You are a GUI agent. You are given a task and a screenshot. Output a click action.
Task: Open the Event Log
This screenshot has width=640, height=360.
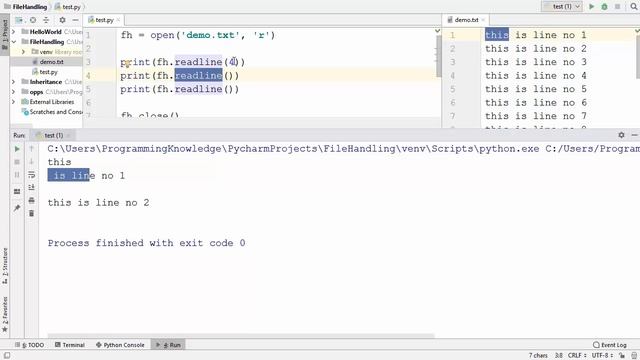coord(609,345)
